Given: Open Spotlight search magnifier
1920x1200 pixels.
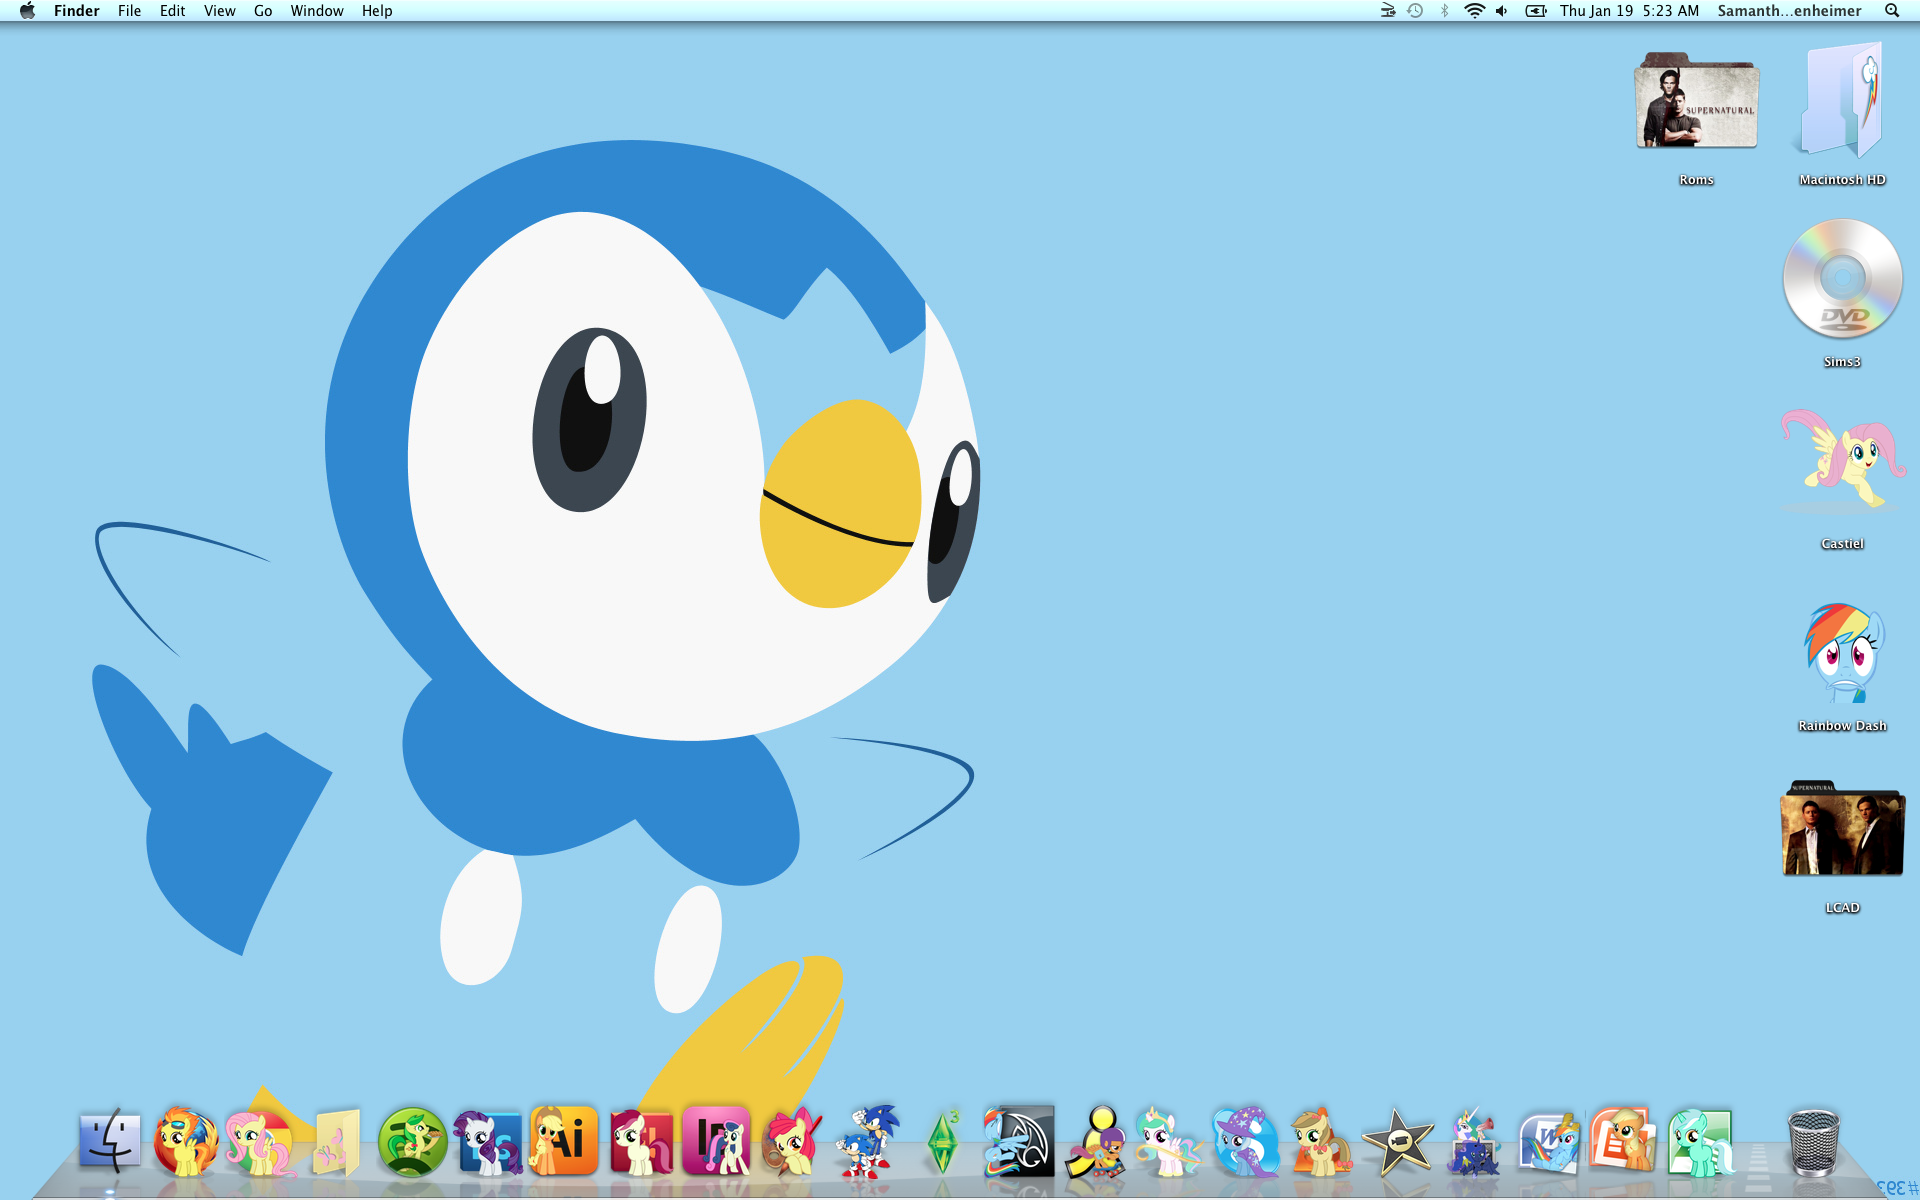Looking at the screenshot, I should point(1892,11).
